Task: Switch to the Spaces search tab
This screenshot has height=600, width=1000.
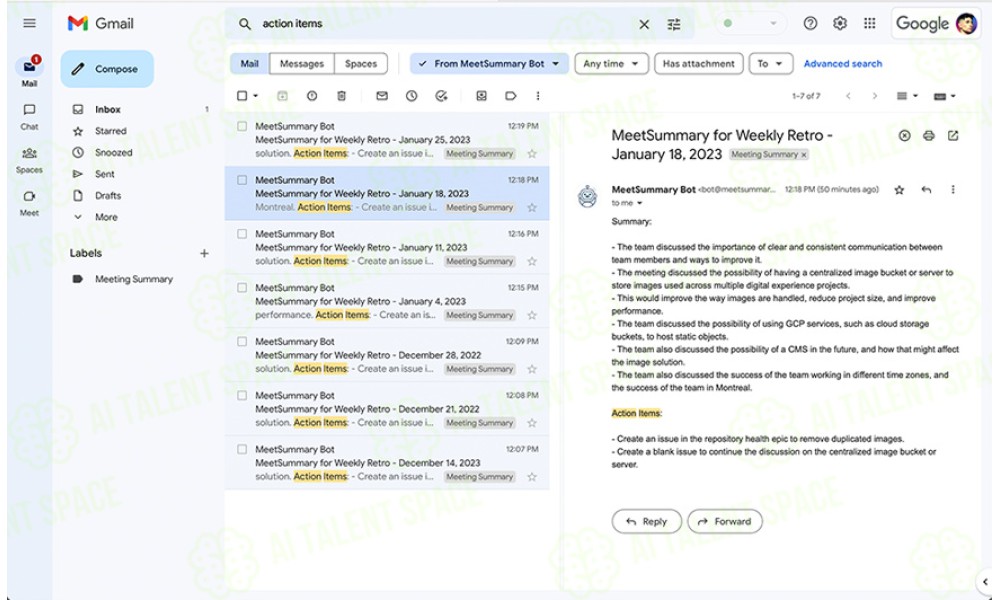Action: [x=361, y=64]
